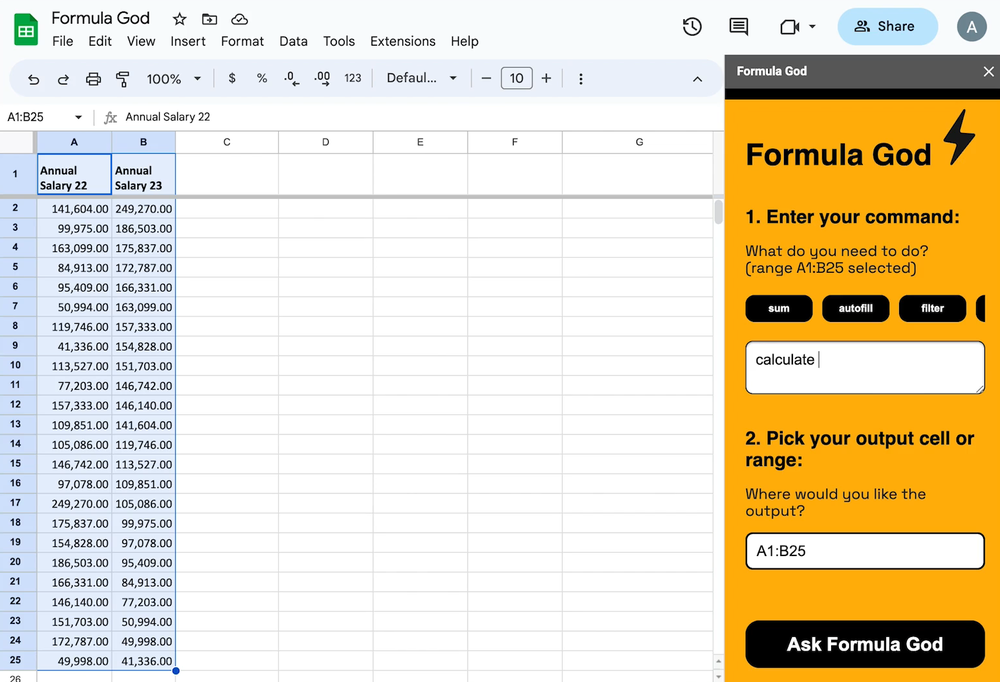The width and height of the screenshot is (1000, 682).
Task: Open the font selection dropdown
Action: [420, 78]
